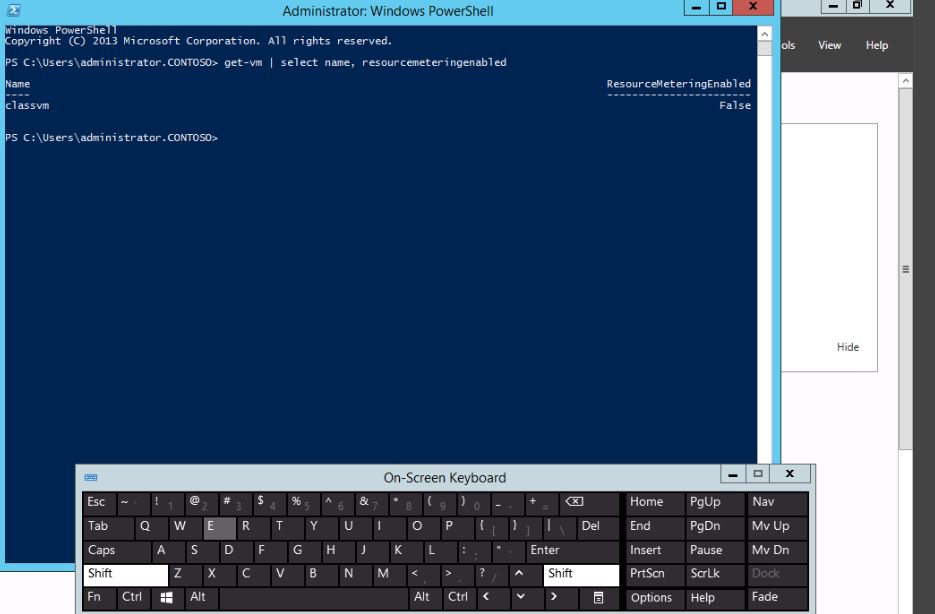Click the classvm name in output

coord(27,106)
